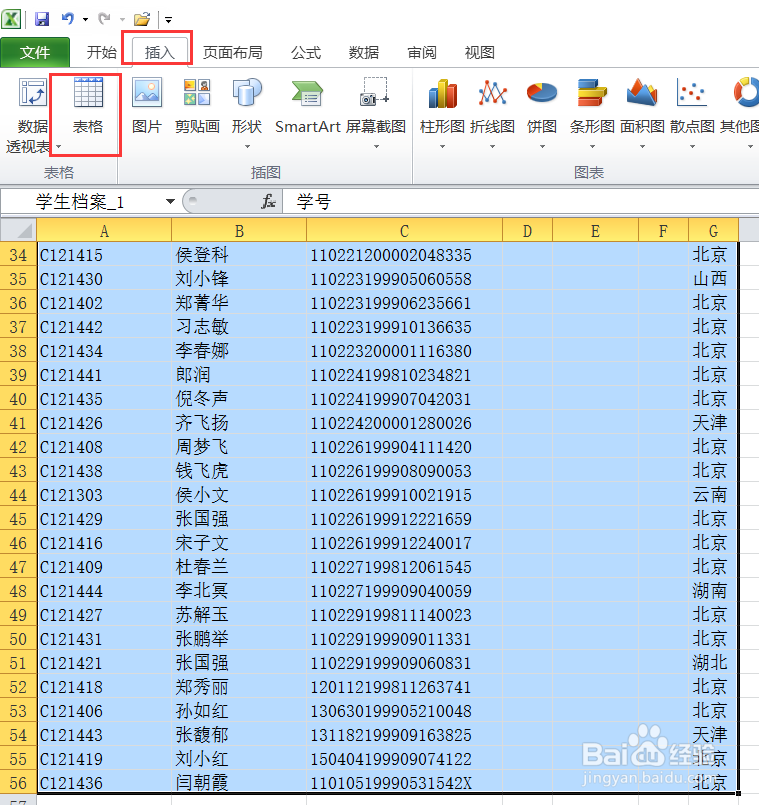The width and height of the screenshot is (759, 805).
Task: Click the 饼图 pie chart icon
Action: 542,93
